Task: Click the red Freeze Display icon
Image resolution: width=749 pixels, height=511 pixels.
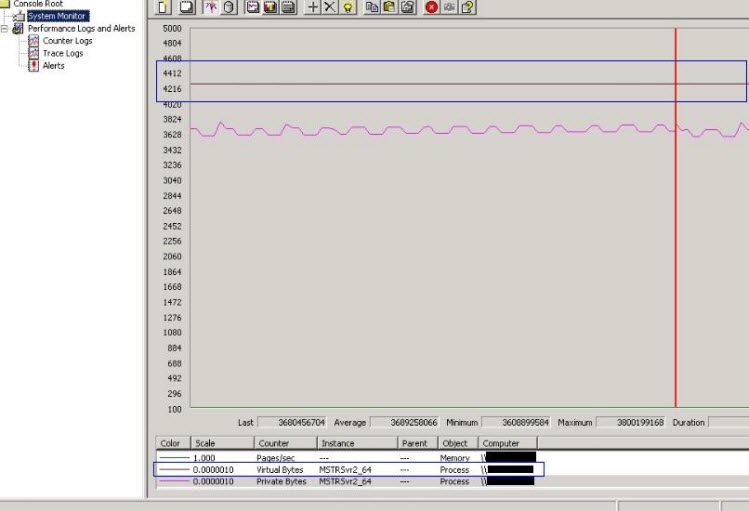Action: pyautogui.click(x=431, y=7)
